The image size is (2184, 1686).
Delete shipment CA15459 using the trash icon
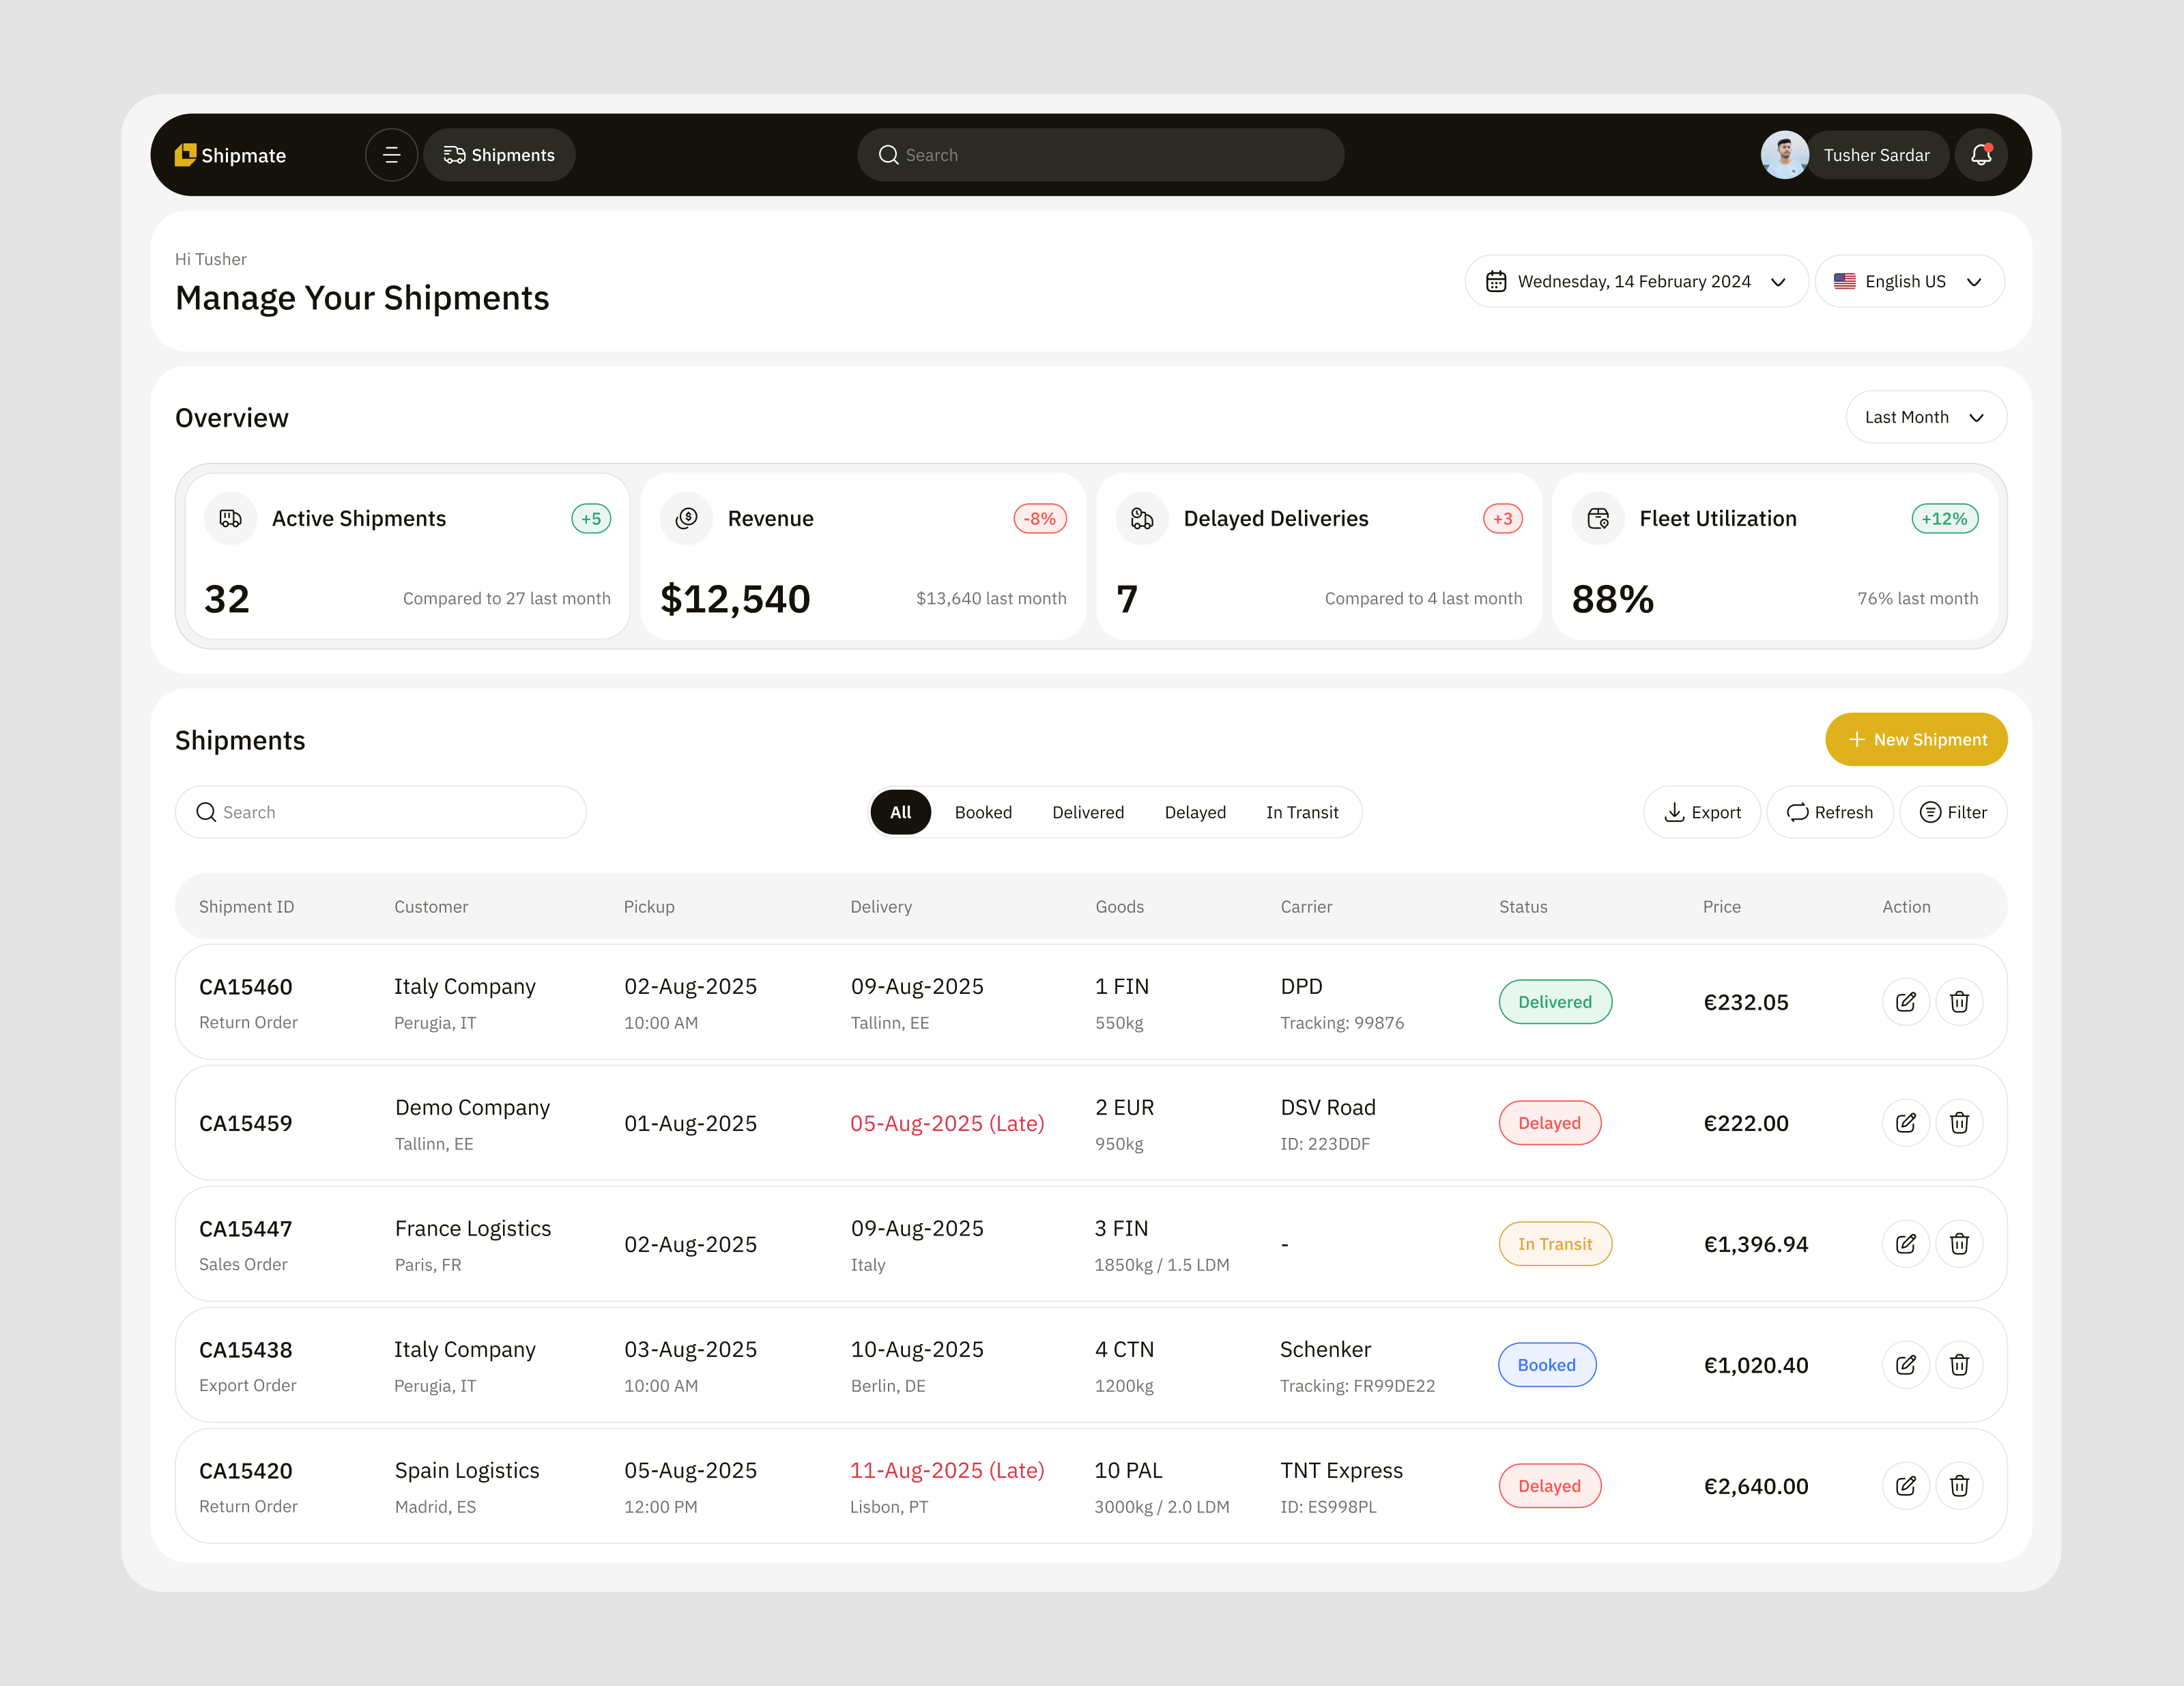point(1960,1122)
